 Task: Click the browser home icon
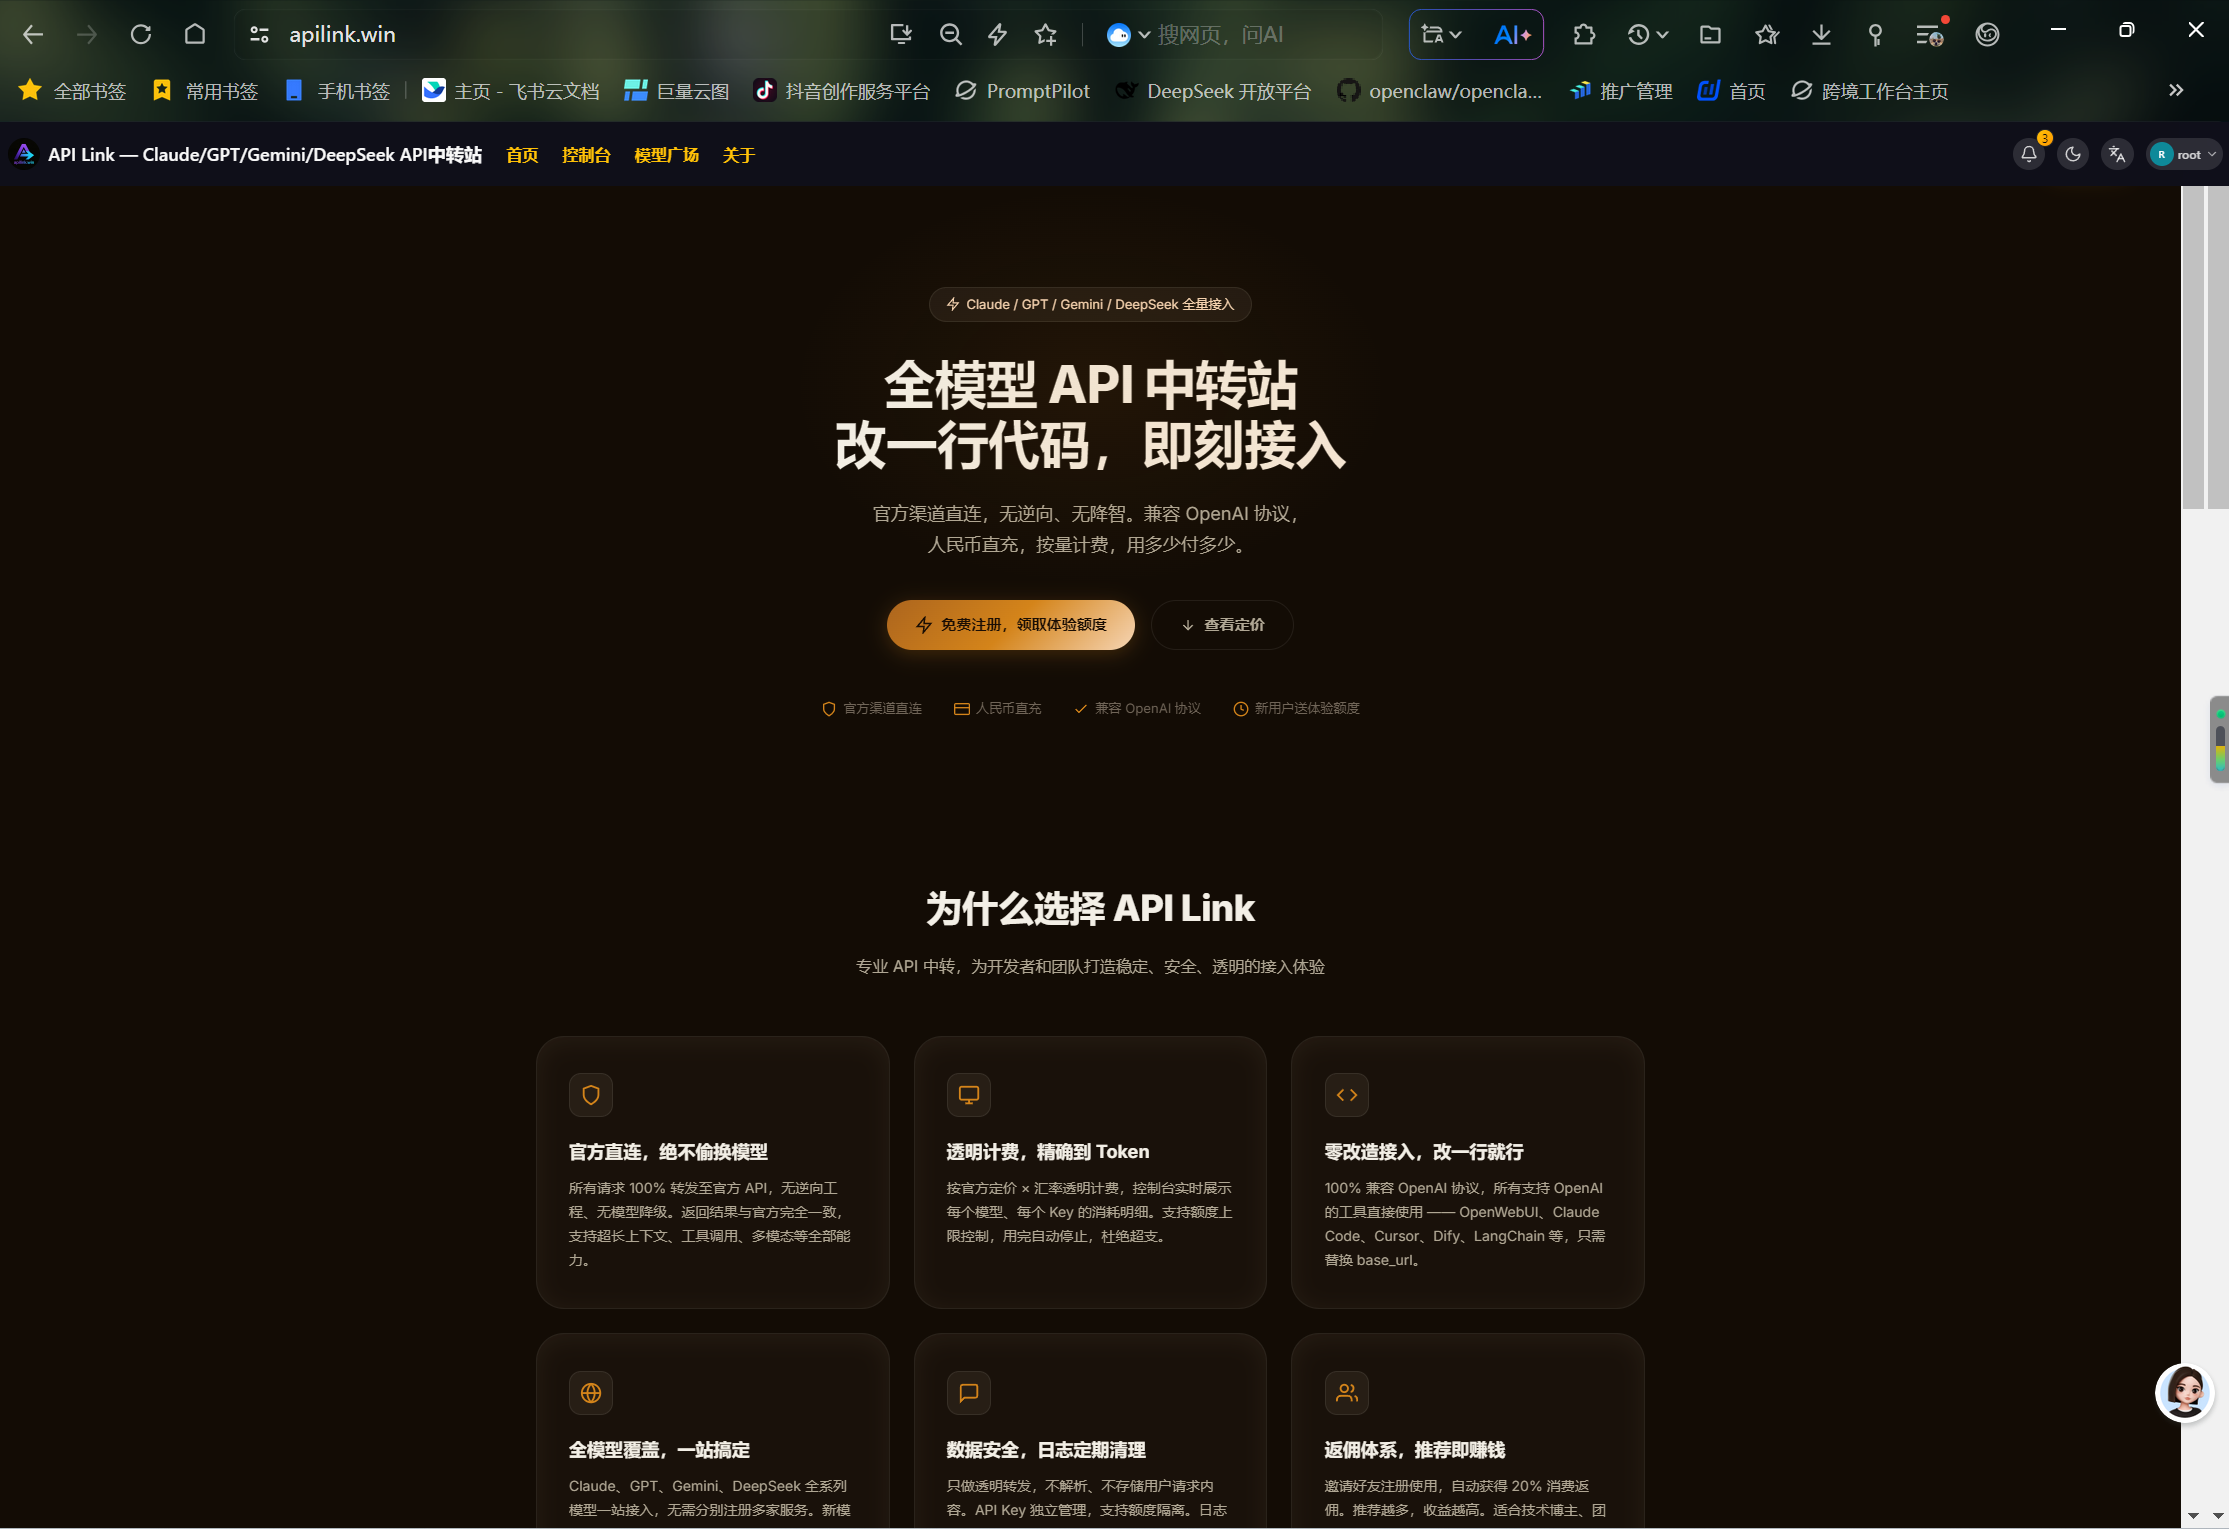coord(195,34)
